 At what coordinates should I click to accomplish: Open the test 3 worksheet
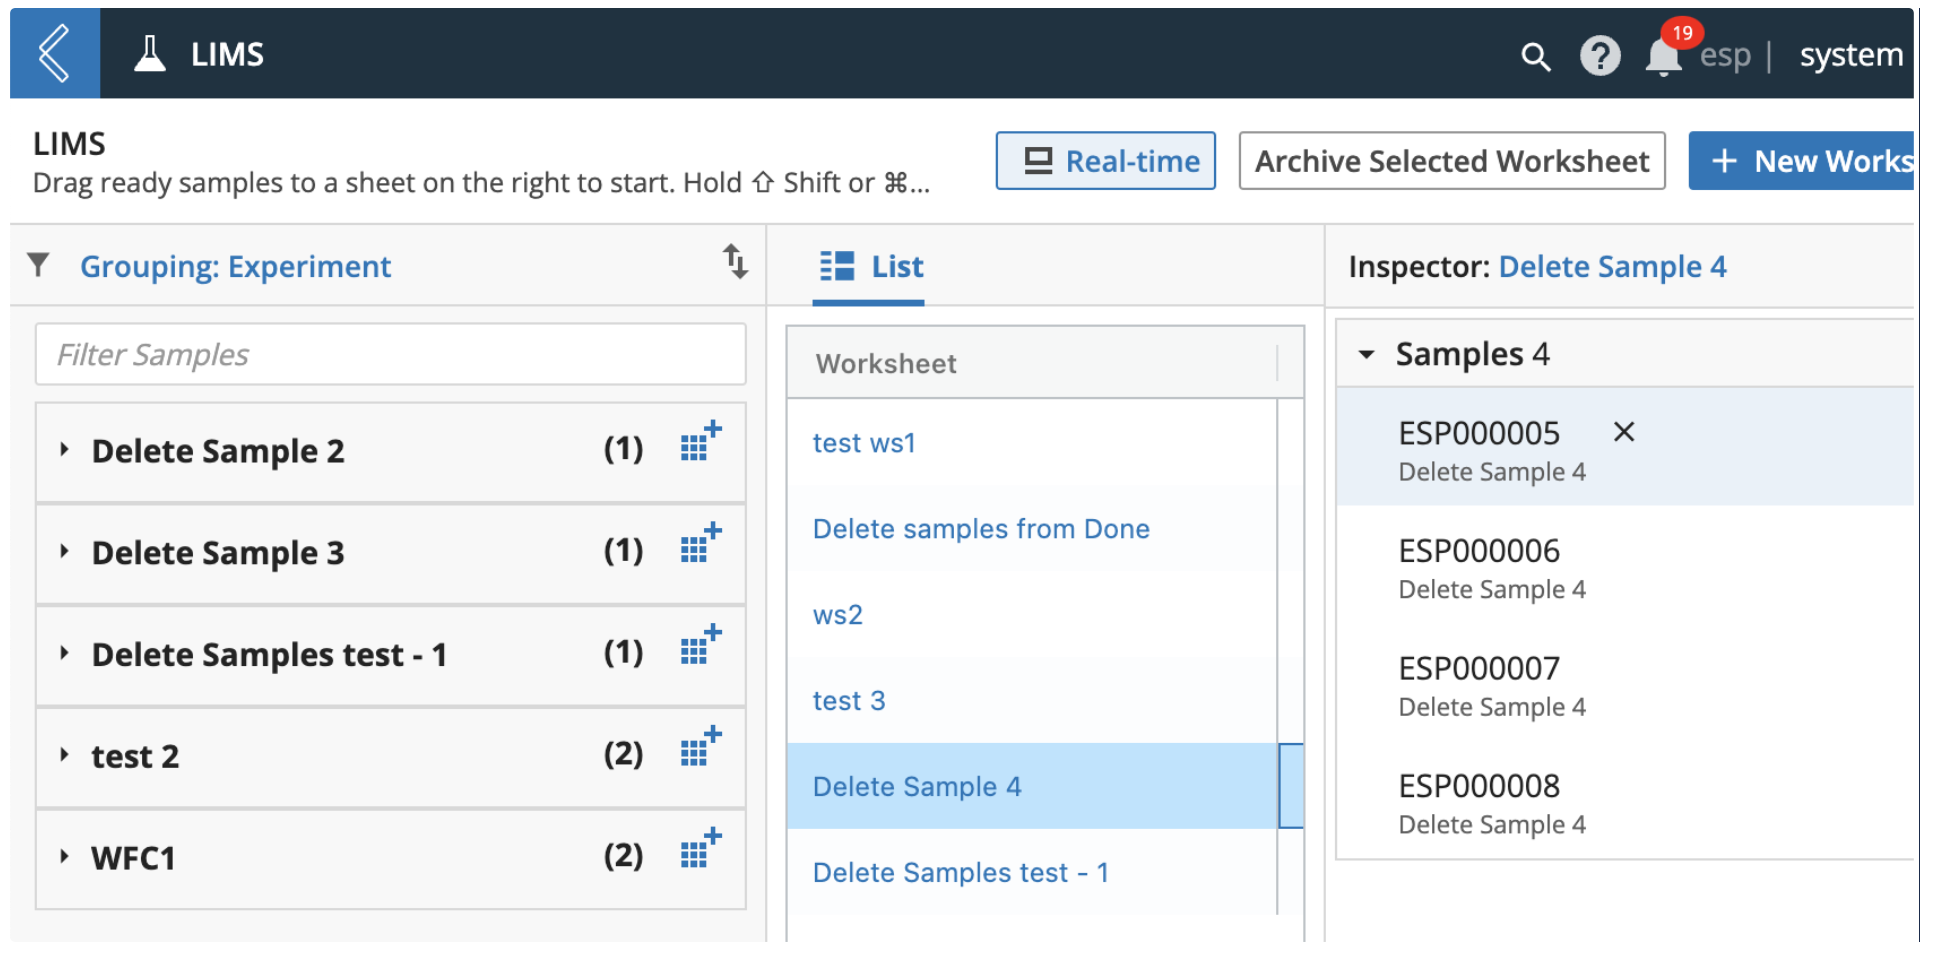click(x=848, y=701)
